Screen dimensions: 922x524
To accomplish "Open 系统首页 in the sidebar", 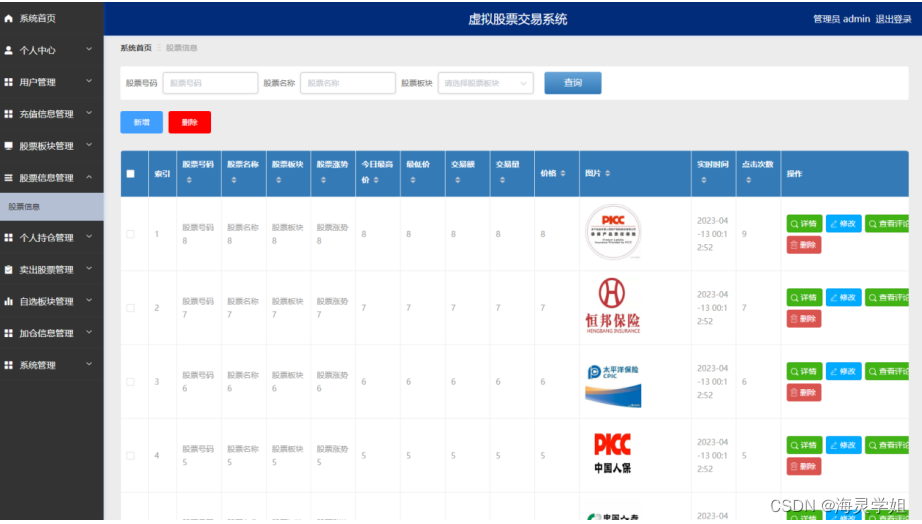I will tap(38, 19).
